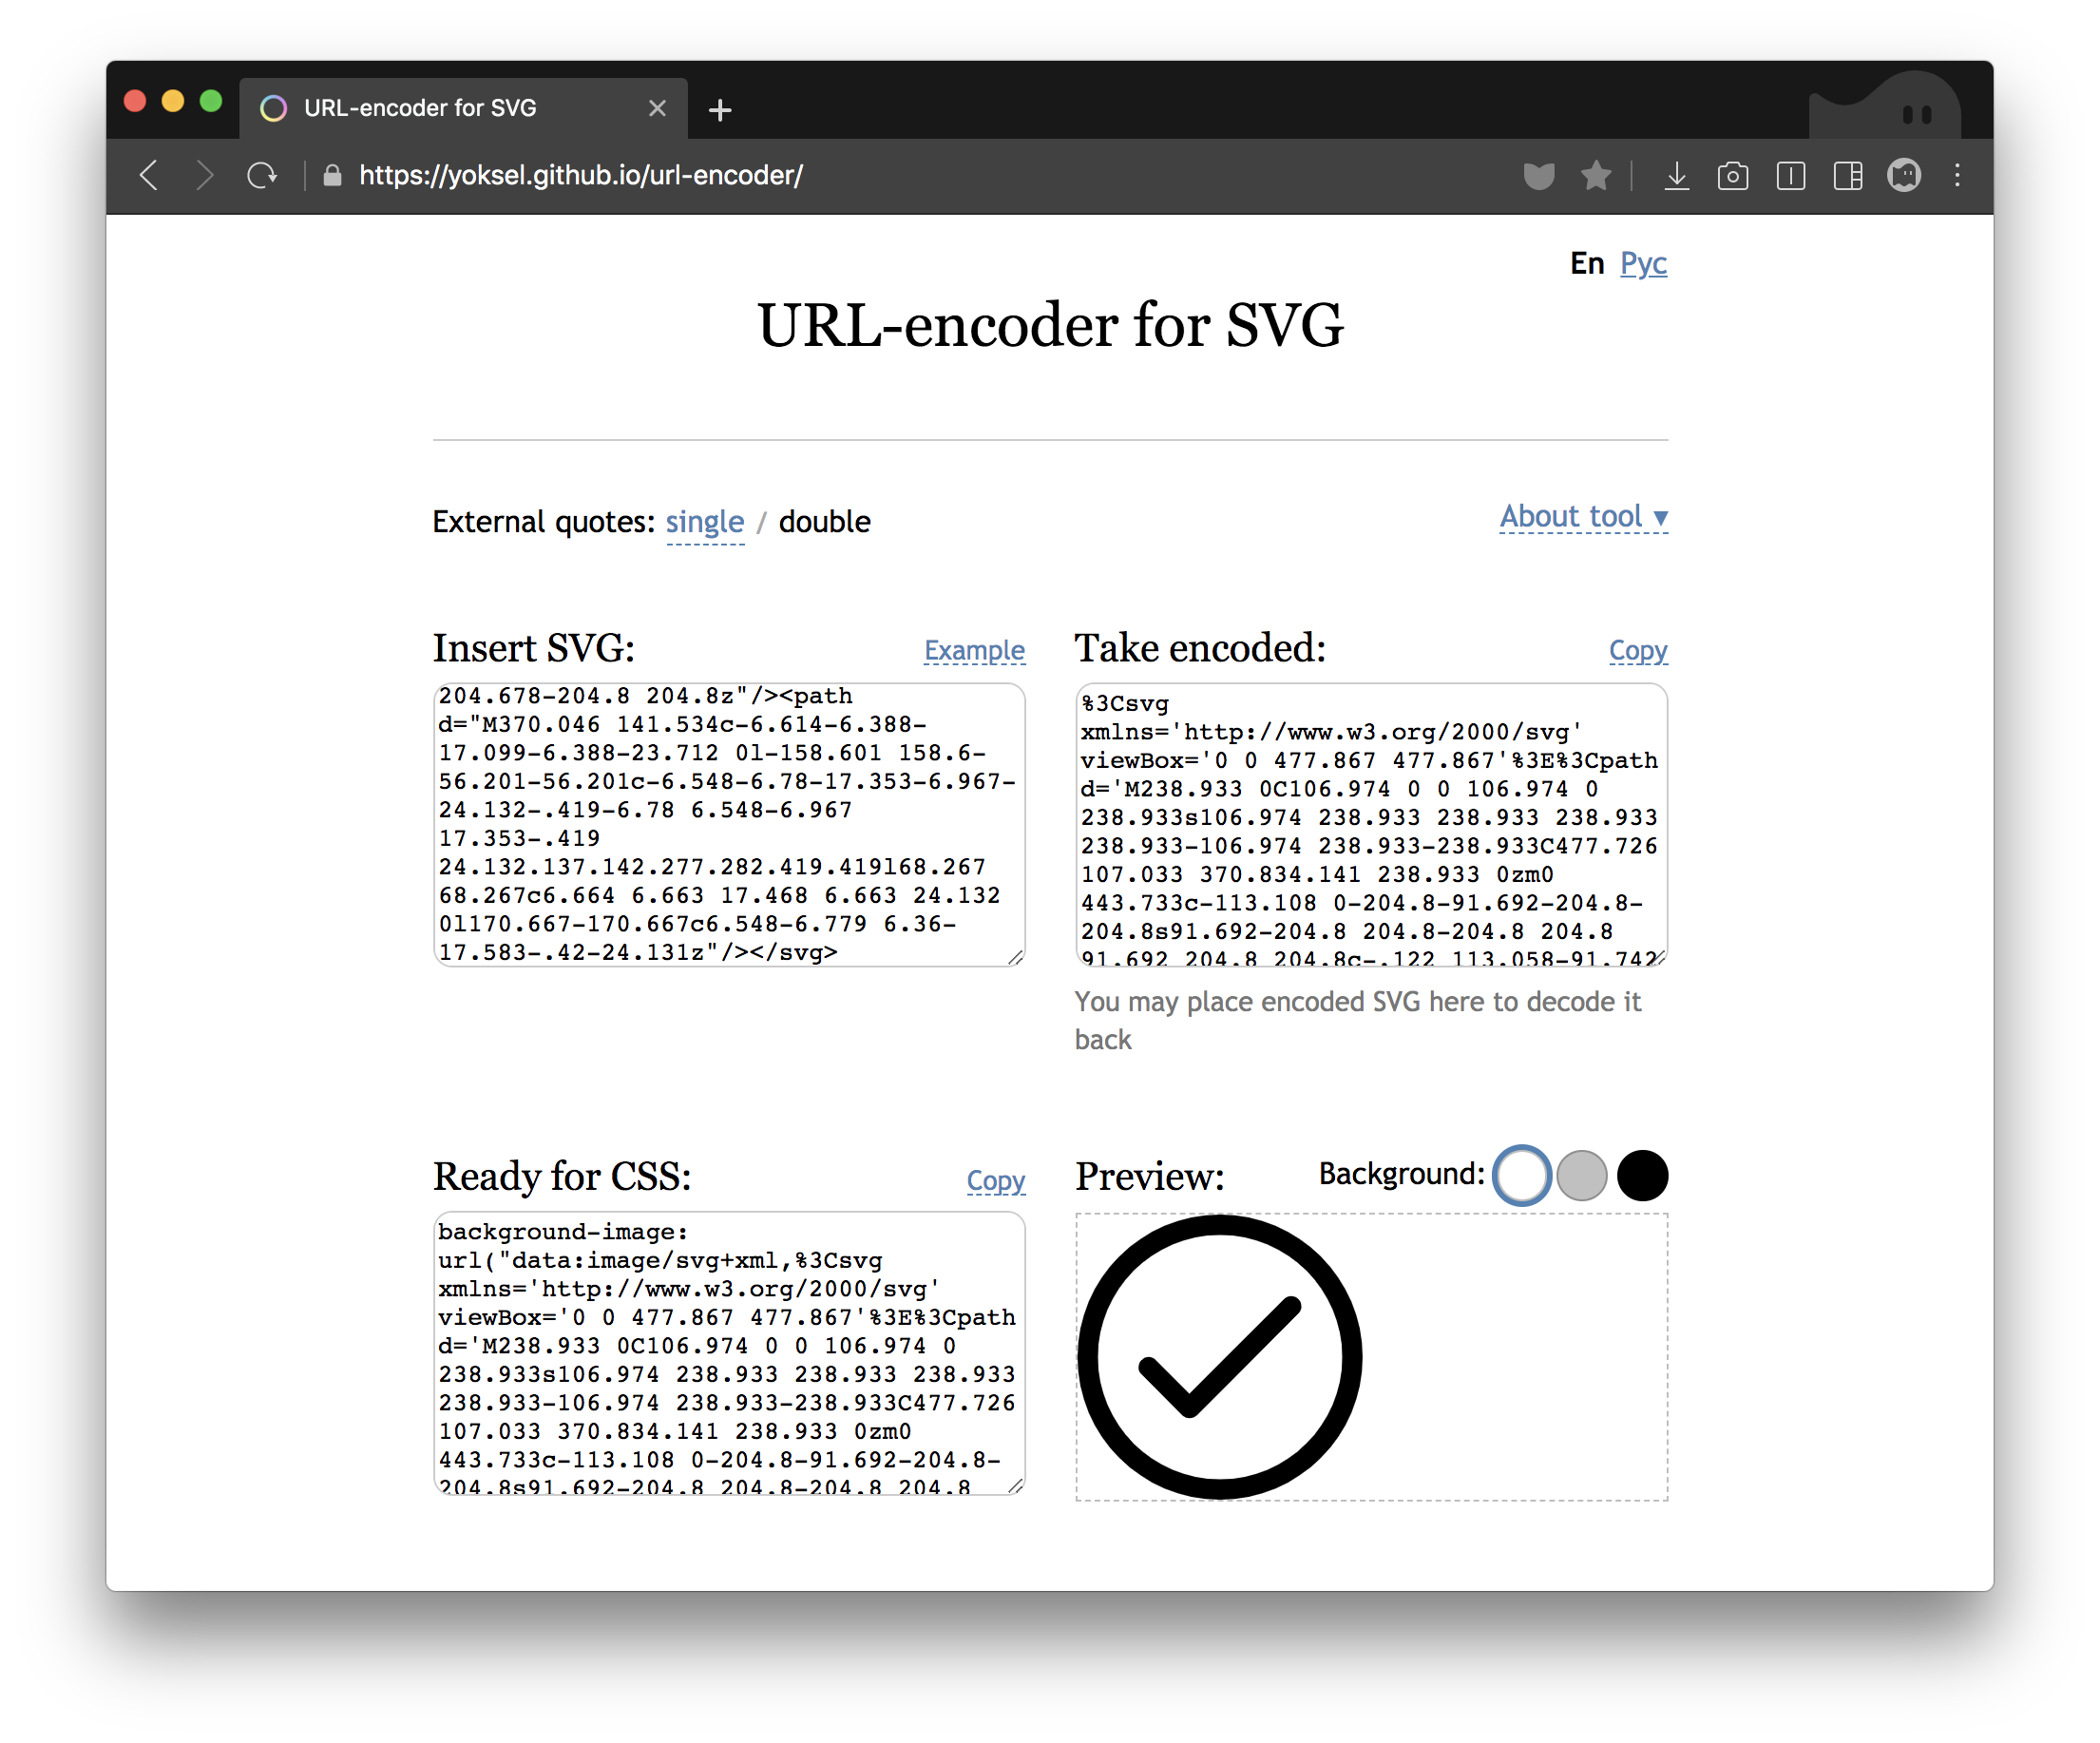This screenshot has width=2100, height=1743.
Task: Click the browser back arrow
Action: point(149,176)
